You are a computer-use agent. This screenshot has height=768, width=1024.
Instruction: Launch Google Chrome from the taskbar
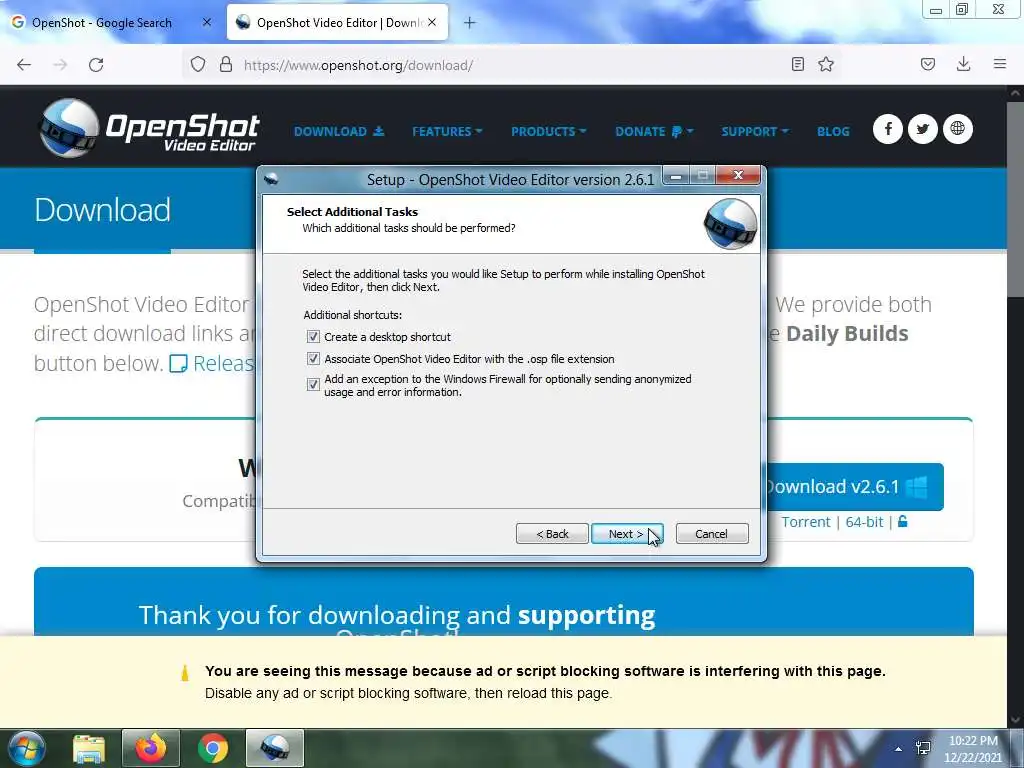coord(213,748)
